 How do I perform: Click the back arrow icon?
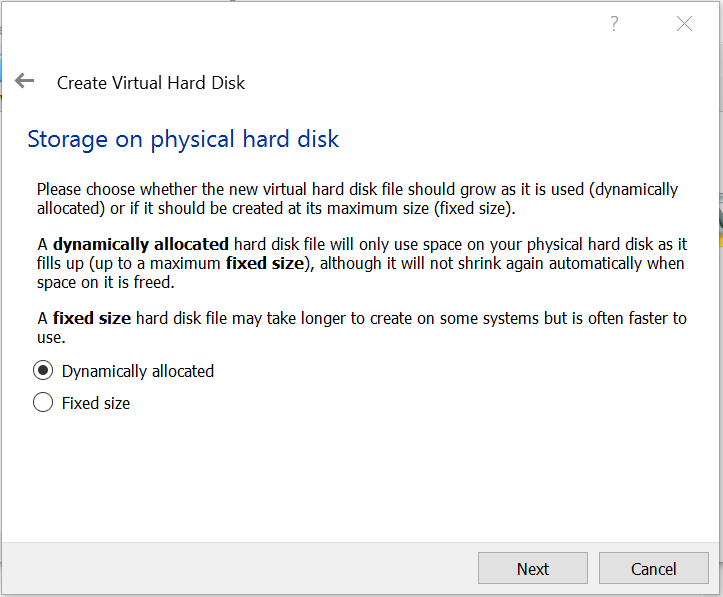click(25, 82)
